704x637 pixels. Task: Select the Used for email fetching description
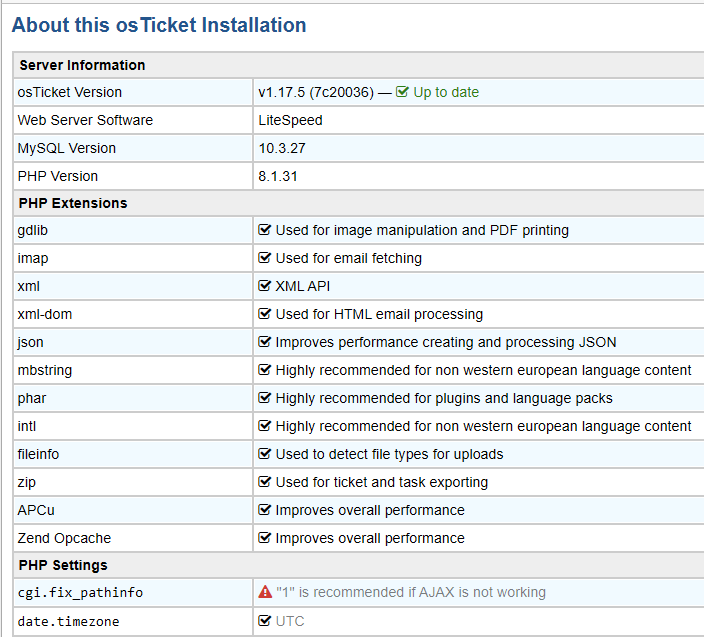pos(348,259)
